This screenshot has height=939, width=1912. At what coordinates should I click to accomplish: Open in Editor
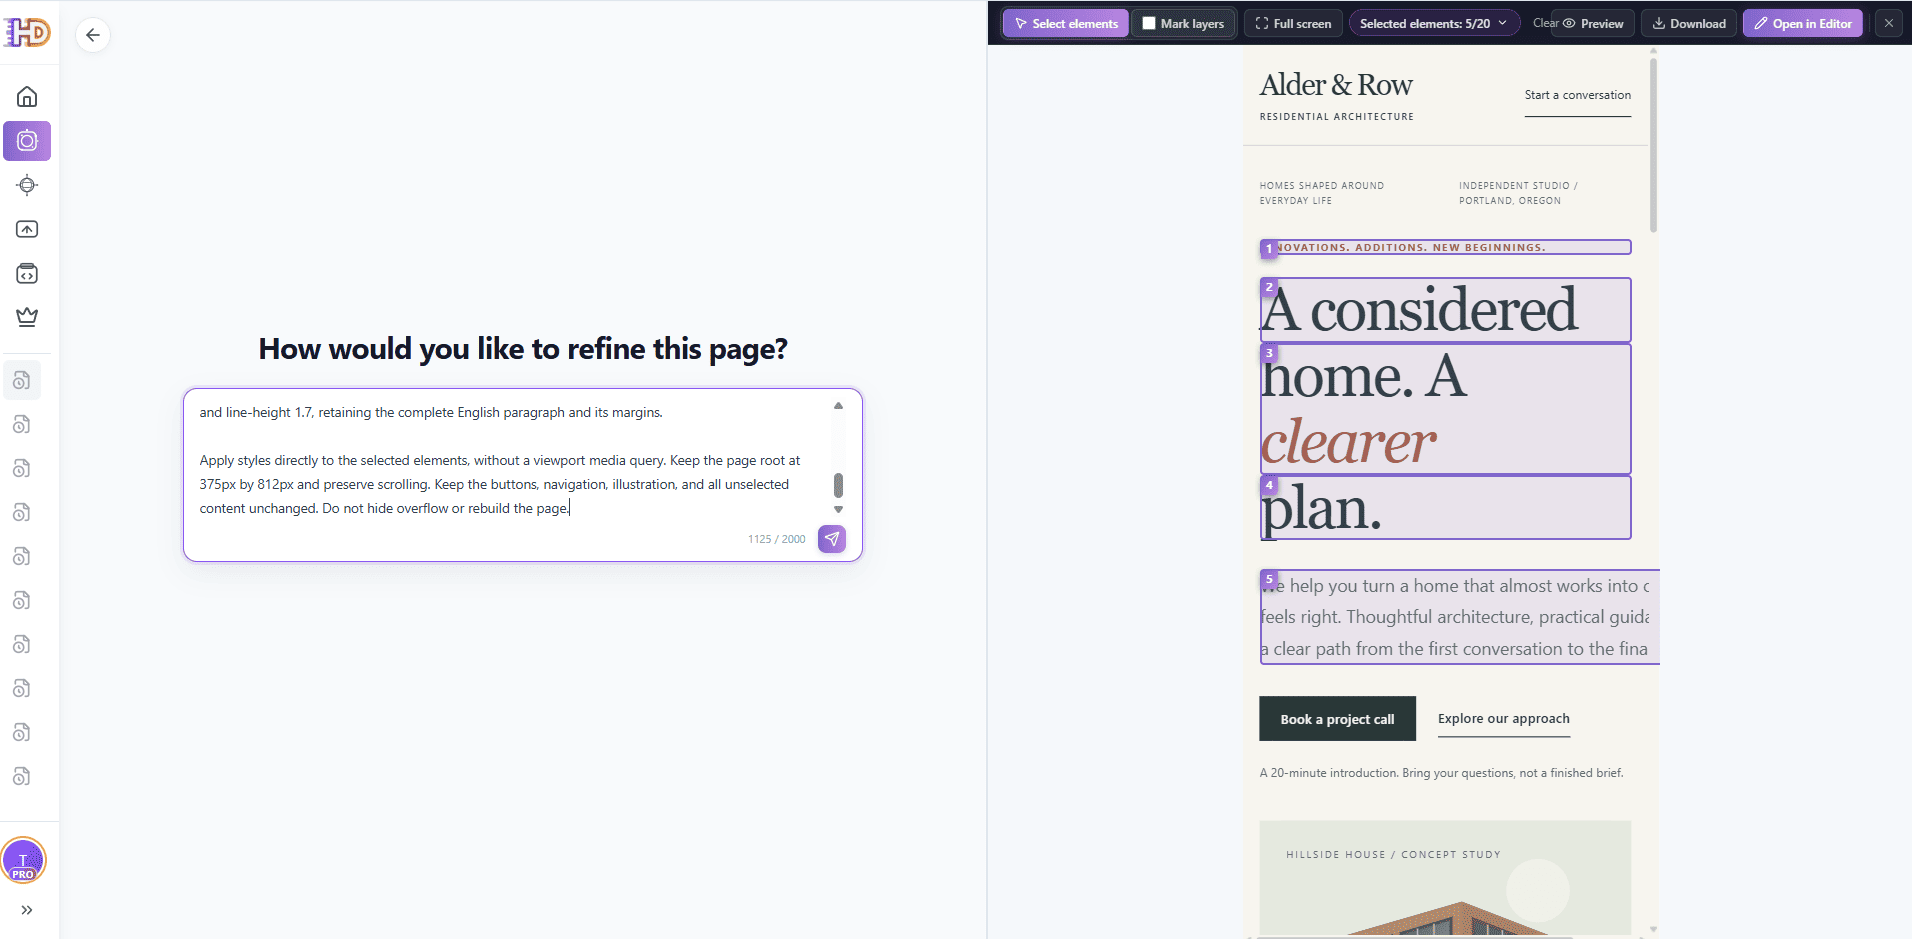click(x=1803, y=23)
